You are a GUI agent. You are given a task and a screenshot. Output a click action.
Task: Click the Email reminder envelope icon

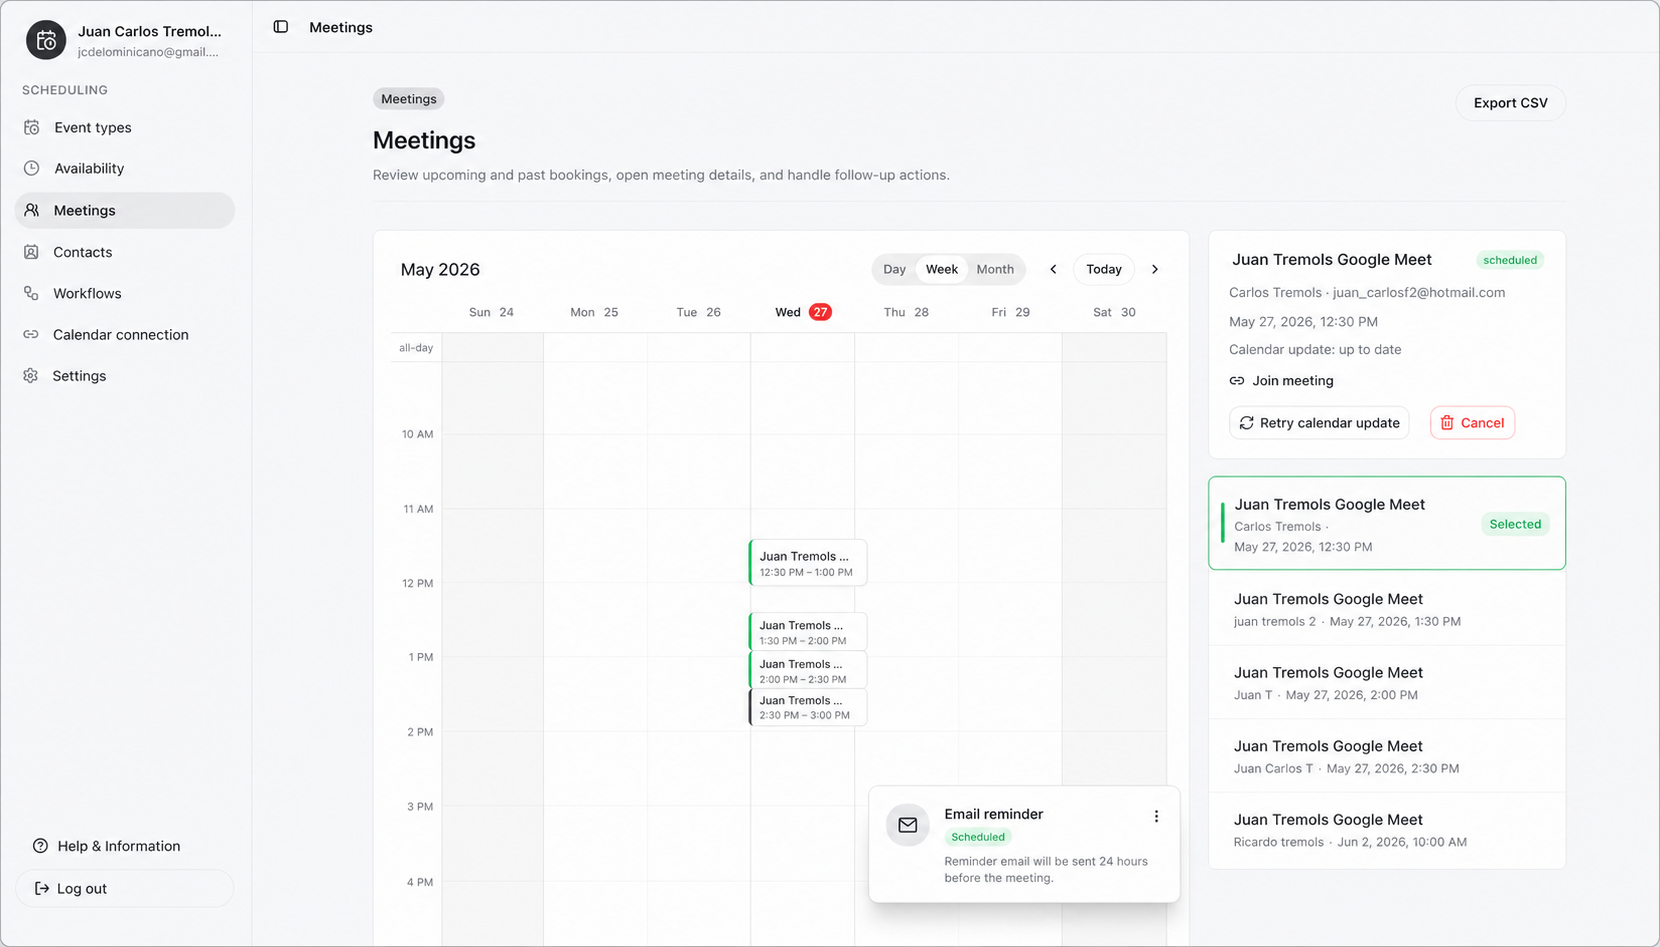tap(908, 825)
